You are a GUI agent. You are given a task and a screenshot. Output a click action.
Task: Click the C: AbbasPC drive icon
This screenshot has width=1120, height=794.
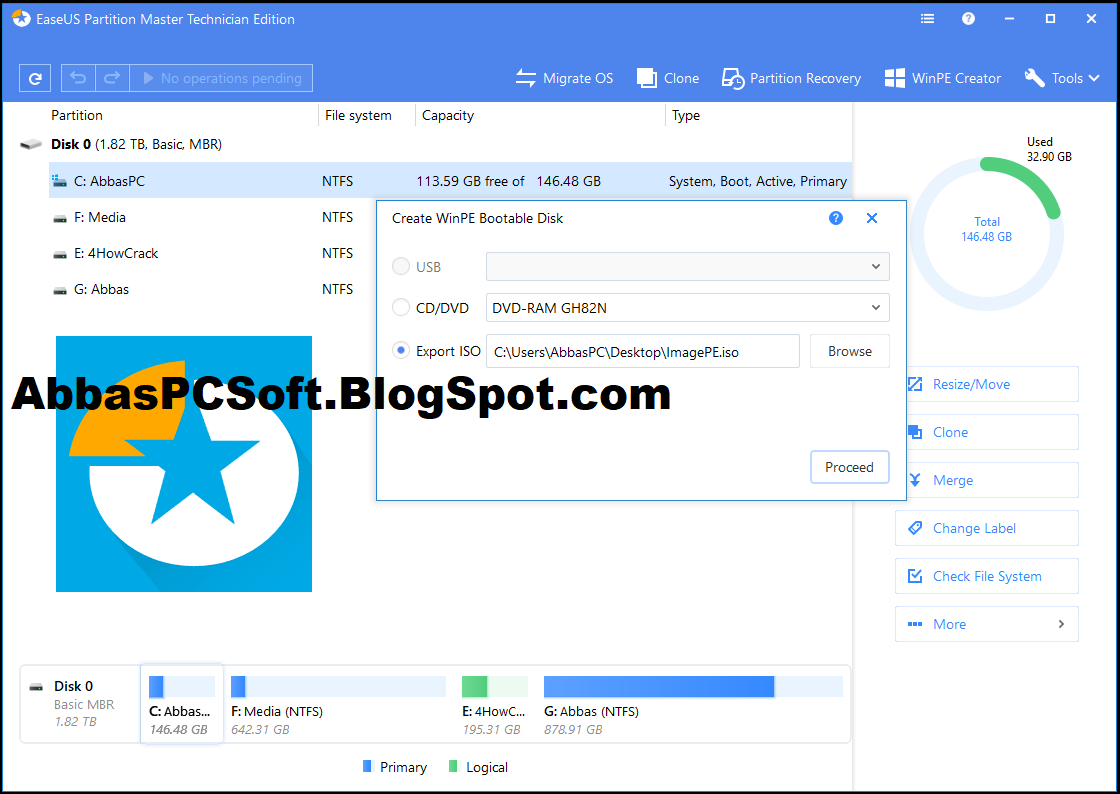tap(59, 181)
